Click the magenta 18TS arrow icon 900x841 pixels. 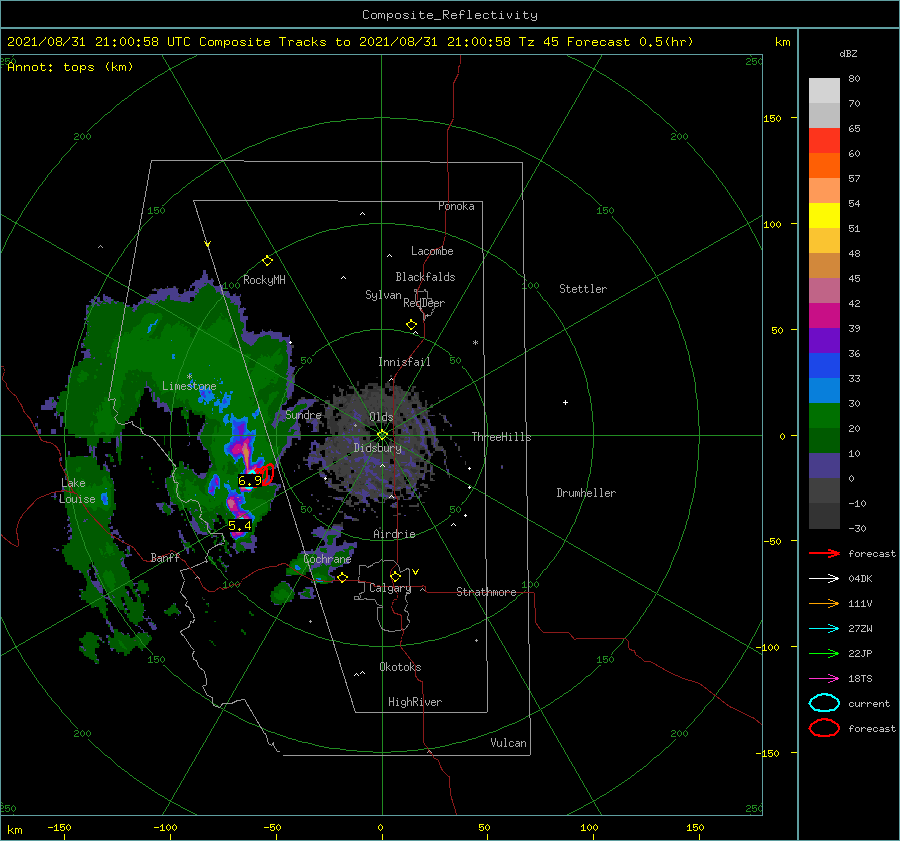[x=824, y=679]
